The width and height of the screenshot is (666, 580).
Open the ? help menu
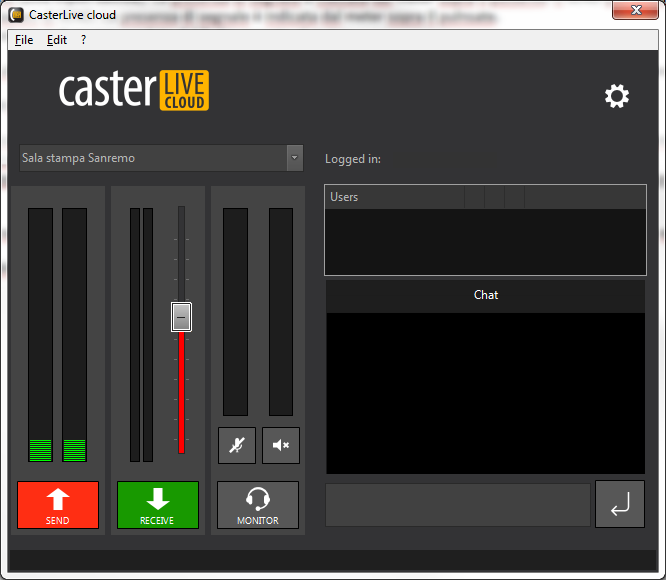click(x=83, y=40)
